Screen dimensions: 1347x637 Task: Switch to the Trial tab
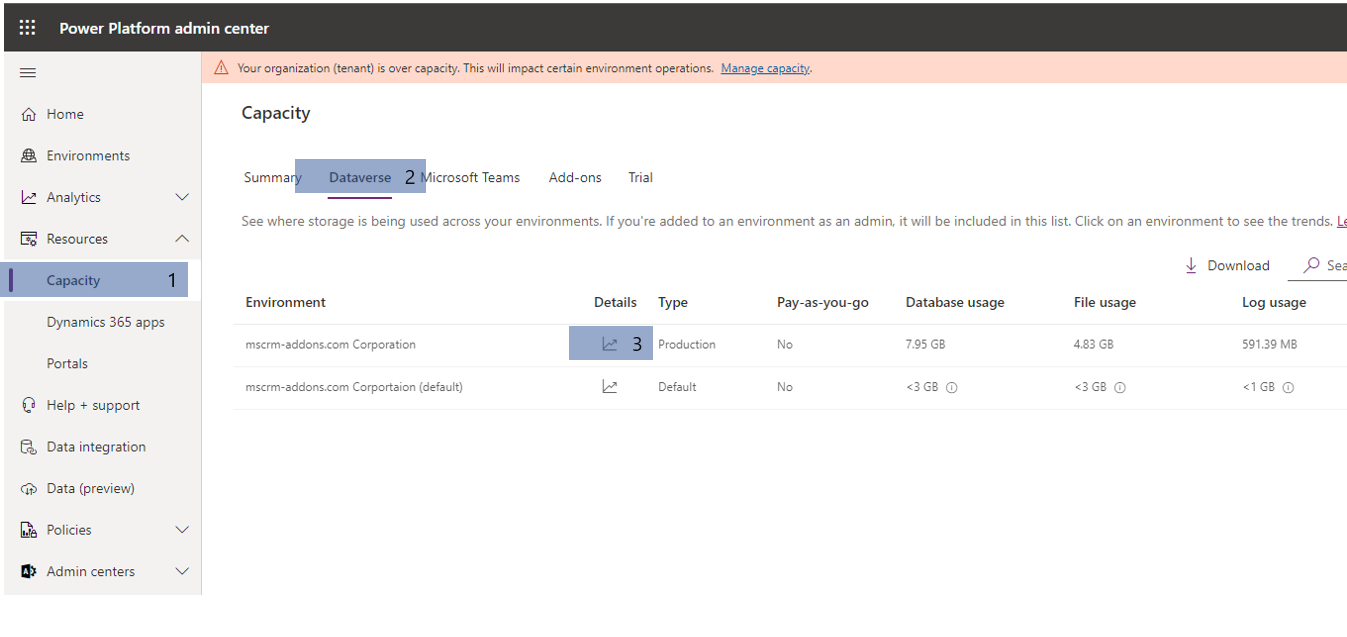[x=640, y=177]
